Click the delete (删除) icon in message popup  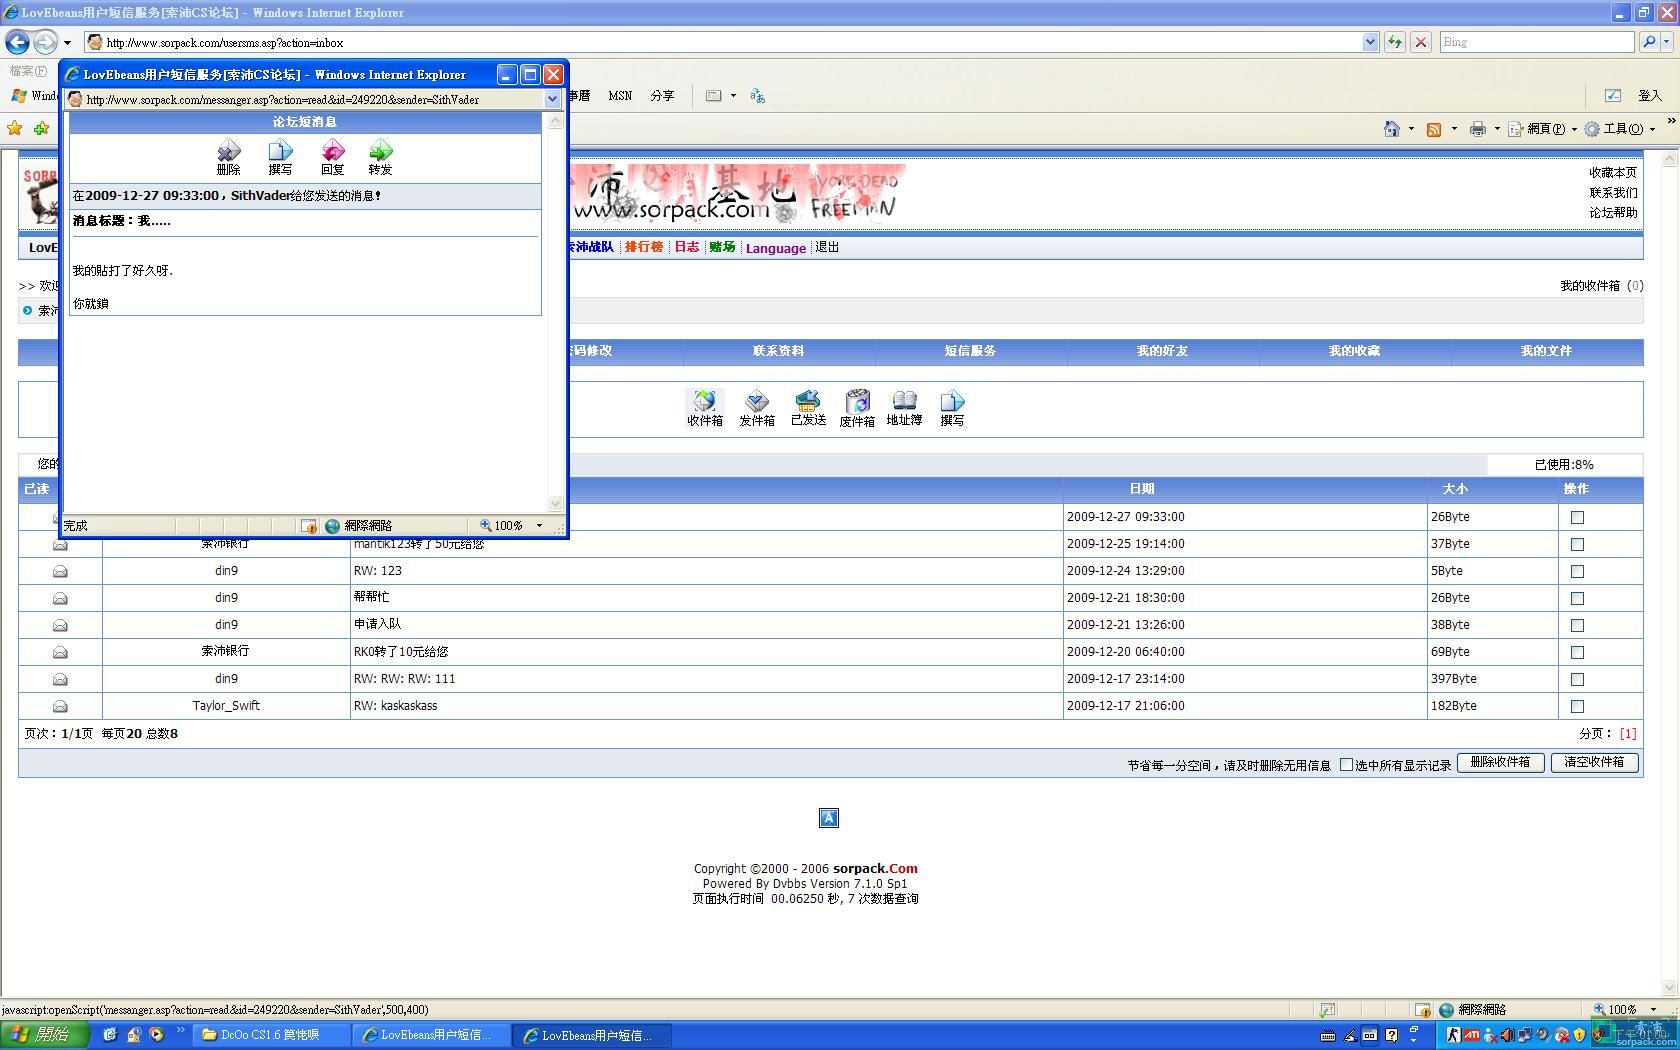pos(229,156)
